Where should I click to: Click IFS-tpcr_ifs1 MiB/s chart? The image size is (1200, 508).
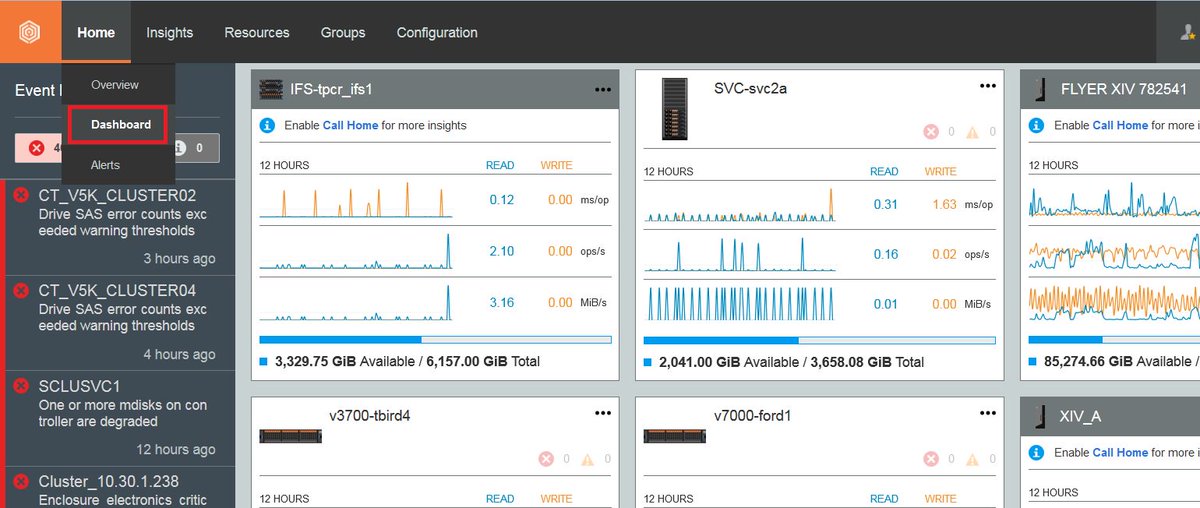pyautogui.click(x=356, y=303)
